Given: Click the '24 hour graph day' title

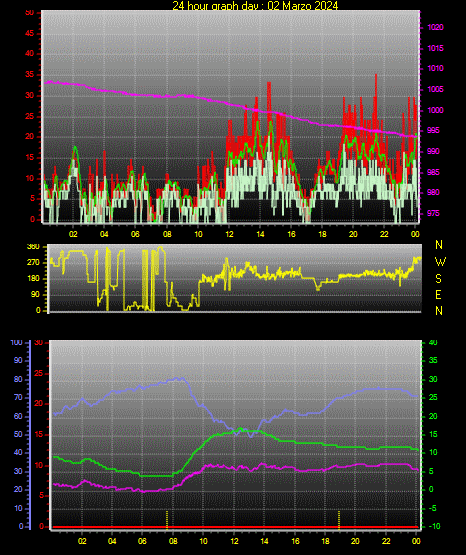Looking at the screenshot, I should coord(255,5).
